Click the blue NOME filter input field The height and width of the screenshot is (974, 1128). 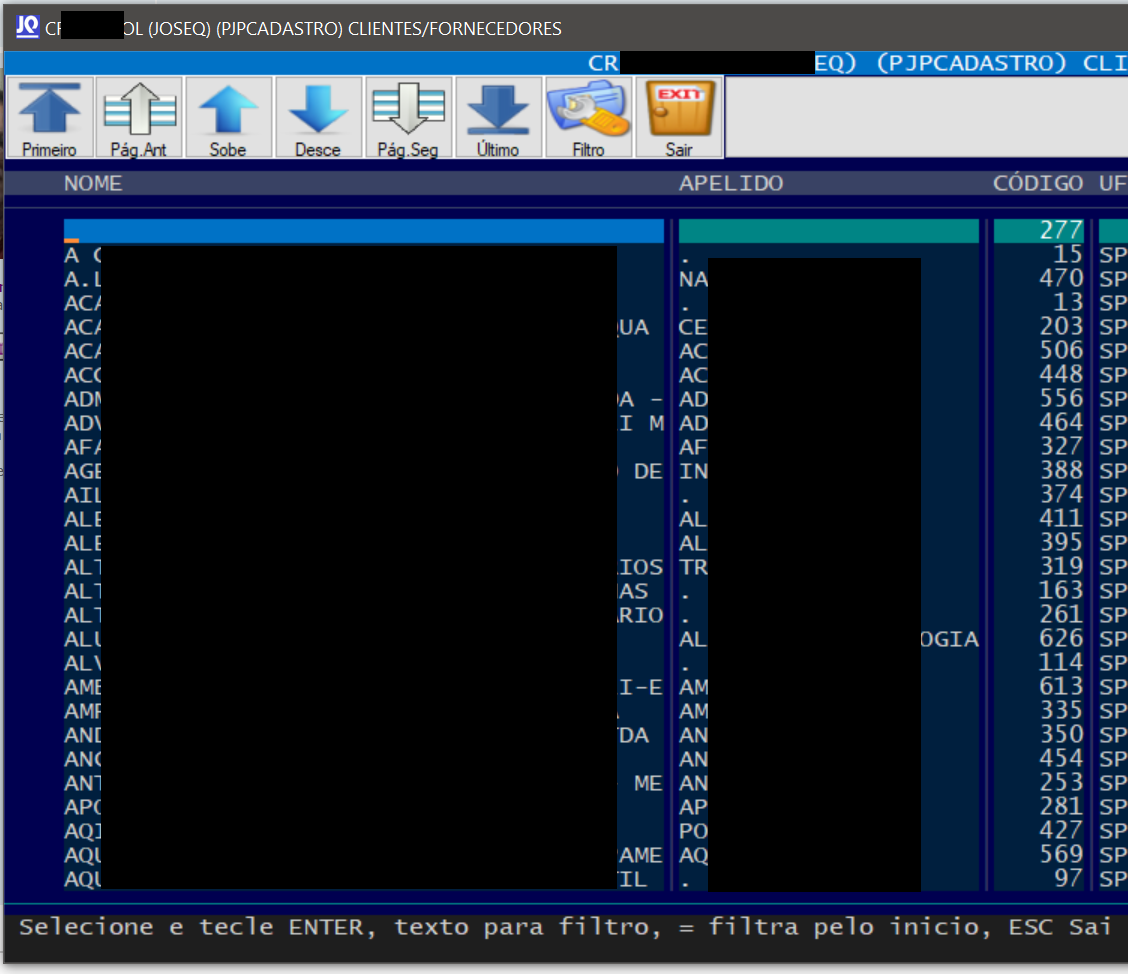coord(363,231)
